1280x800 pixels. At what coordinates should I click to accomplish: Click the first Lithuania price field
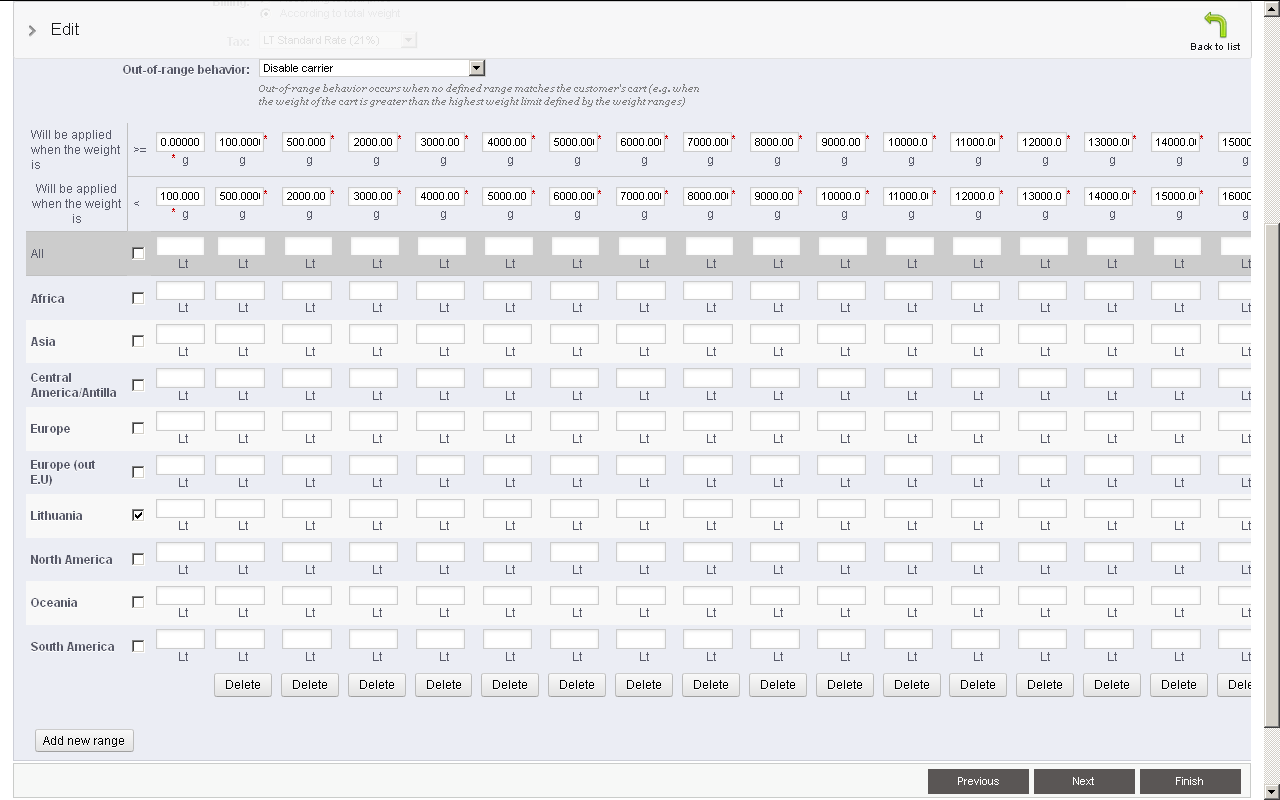click(180, 509)
